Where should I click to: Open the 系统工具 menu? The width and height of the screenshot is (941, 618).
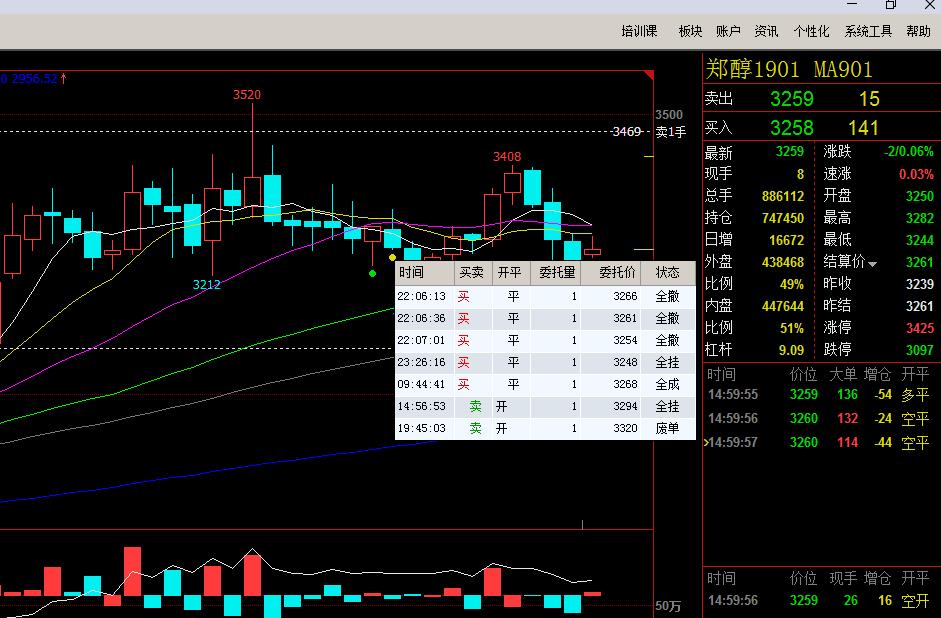point(868,31)
